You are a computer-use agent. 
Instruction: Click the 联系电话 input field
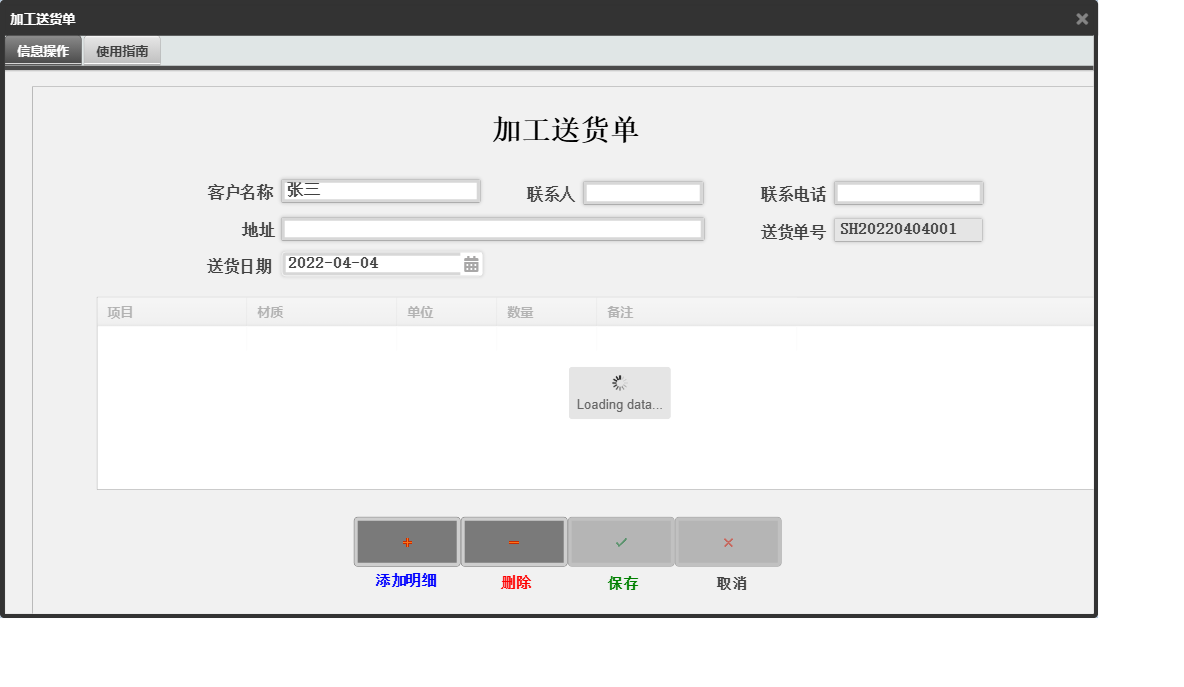[x=908, y=192]
